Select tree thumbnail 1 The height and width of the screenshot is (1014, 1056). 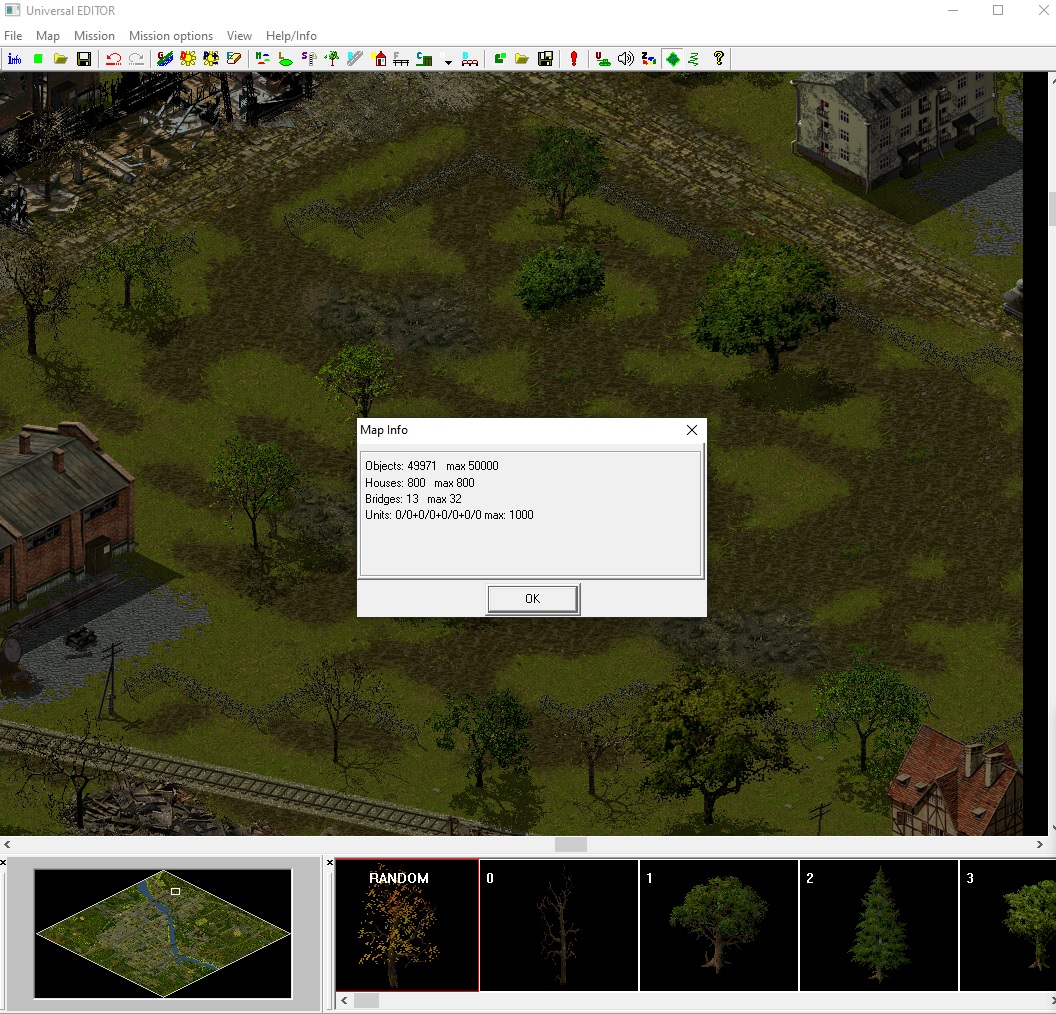(719, 925)
